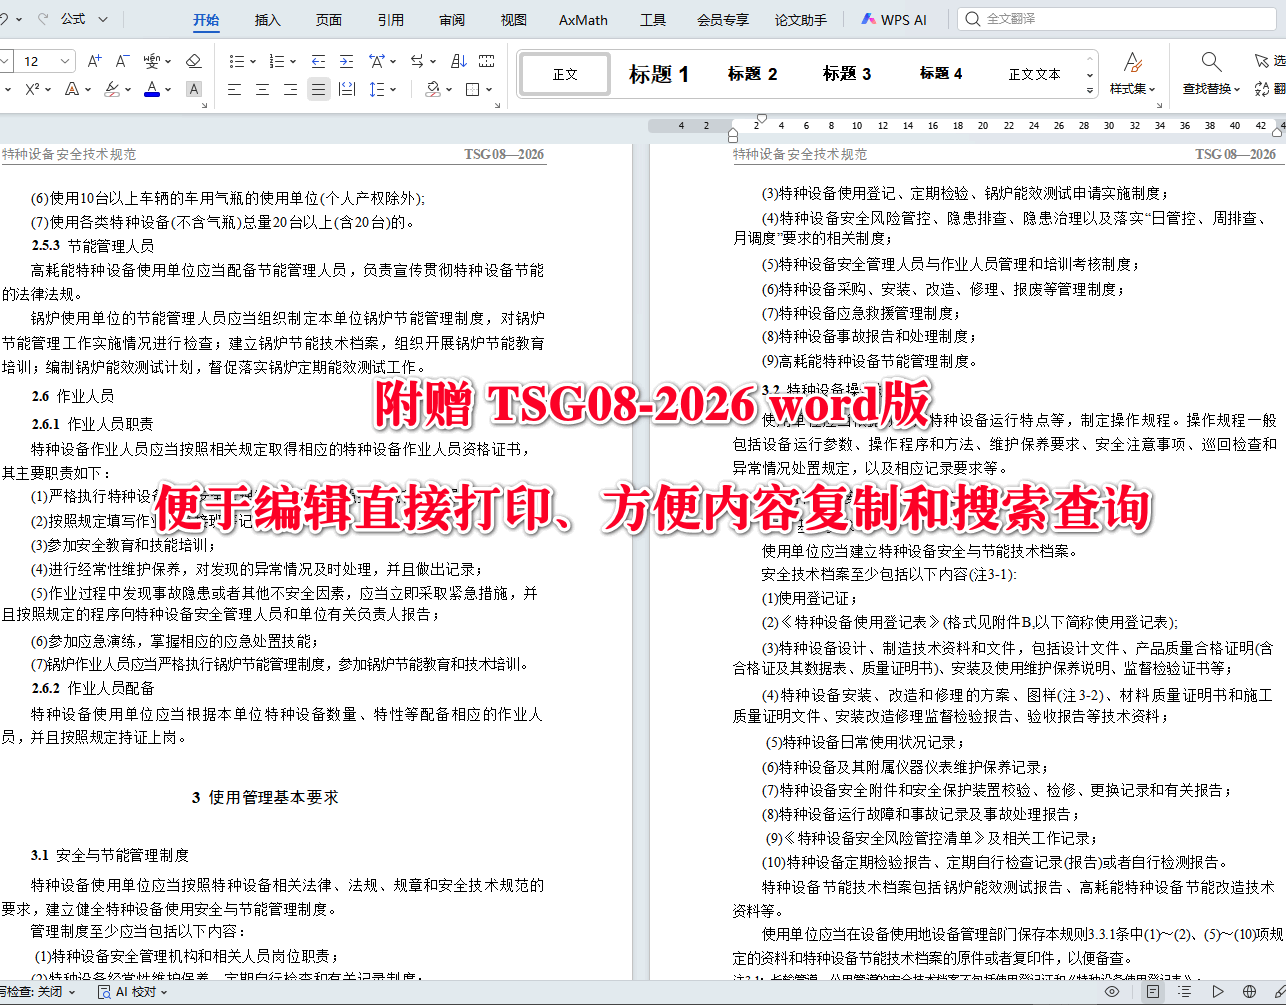Open the line spacing dropdown
This screenshot has height=1005, width=1286.
380,89
